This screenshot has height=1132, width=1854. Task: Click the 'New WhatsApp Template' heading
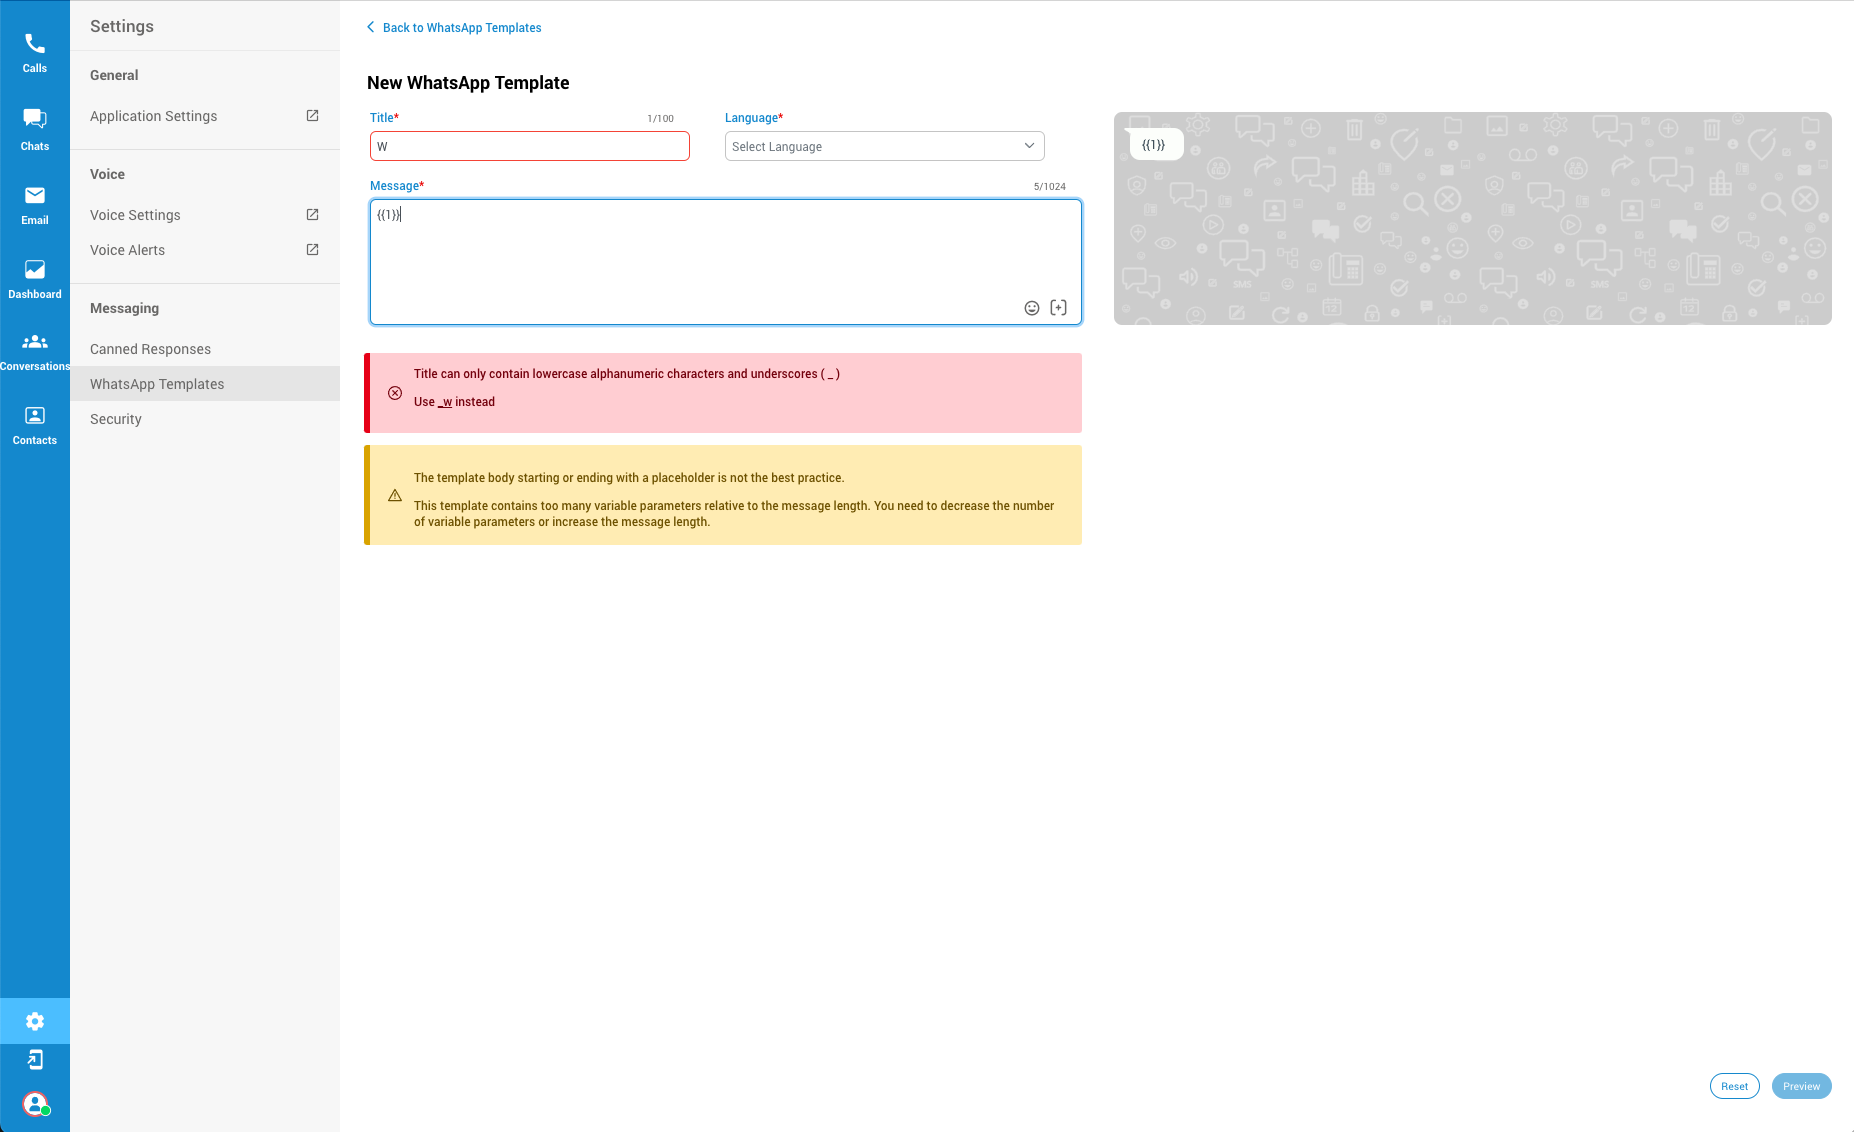click(468, 83)
